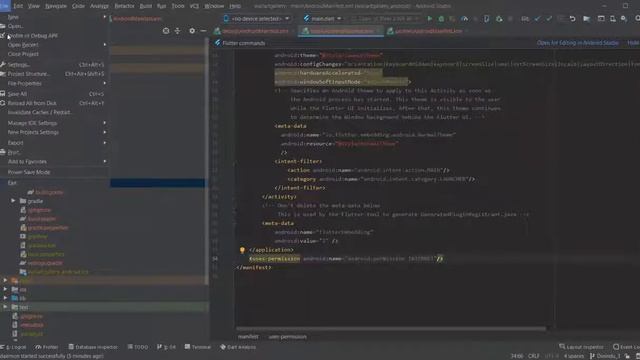Click the gear settings icon in Project panel
This screenshot has height=360, width=640.
coord(192,31)
